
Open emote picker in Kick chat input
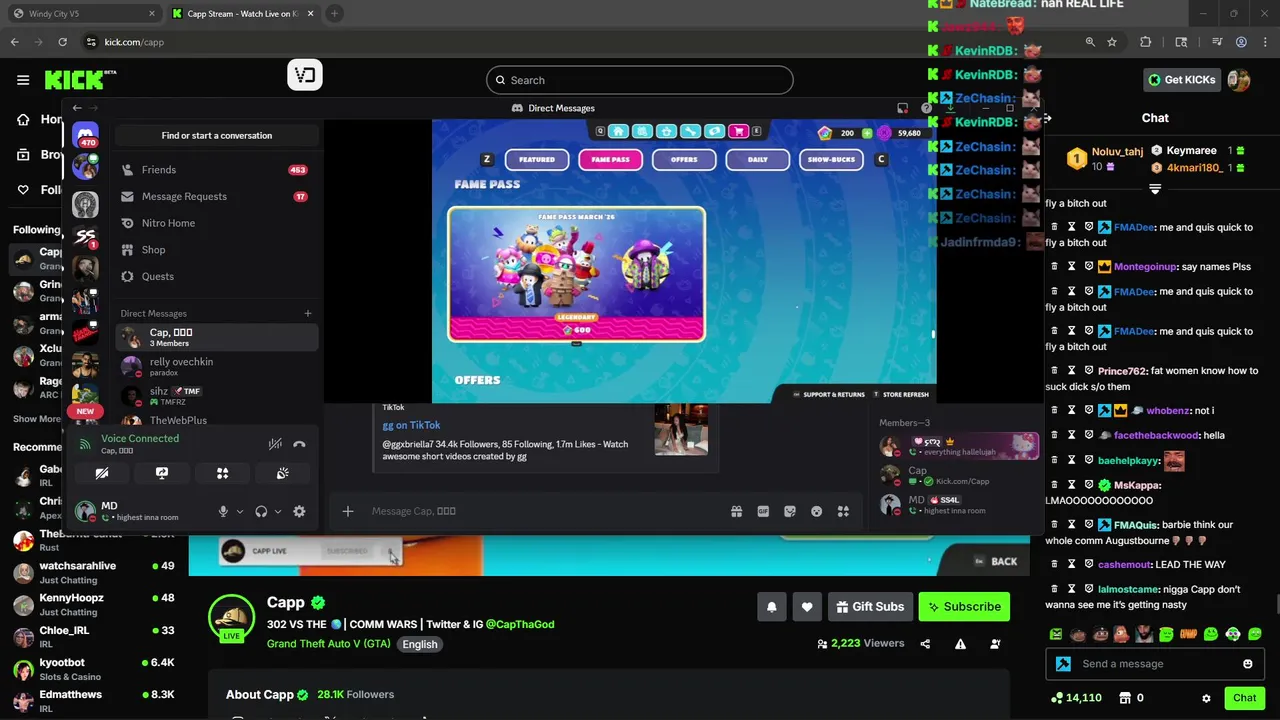1248,664
